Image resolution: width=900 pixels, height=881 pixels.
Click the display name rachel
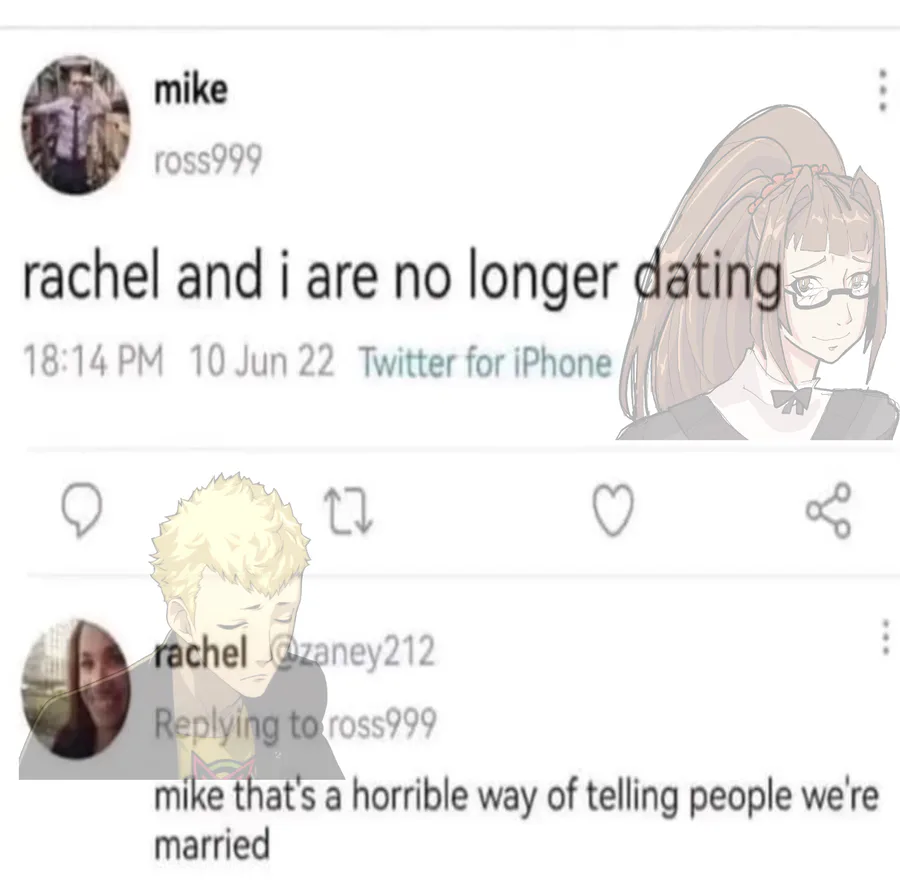point(201,652)
